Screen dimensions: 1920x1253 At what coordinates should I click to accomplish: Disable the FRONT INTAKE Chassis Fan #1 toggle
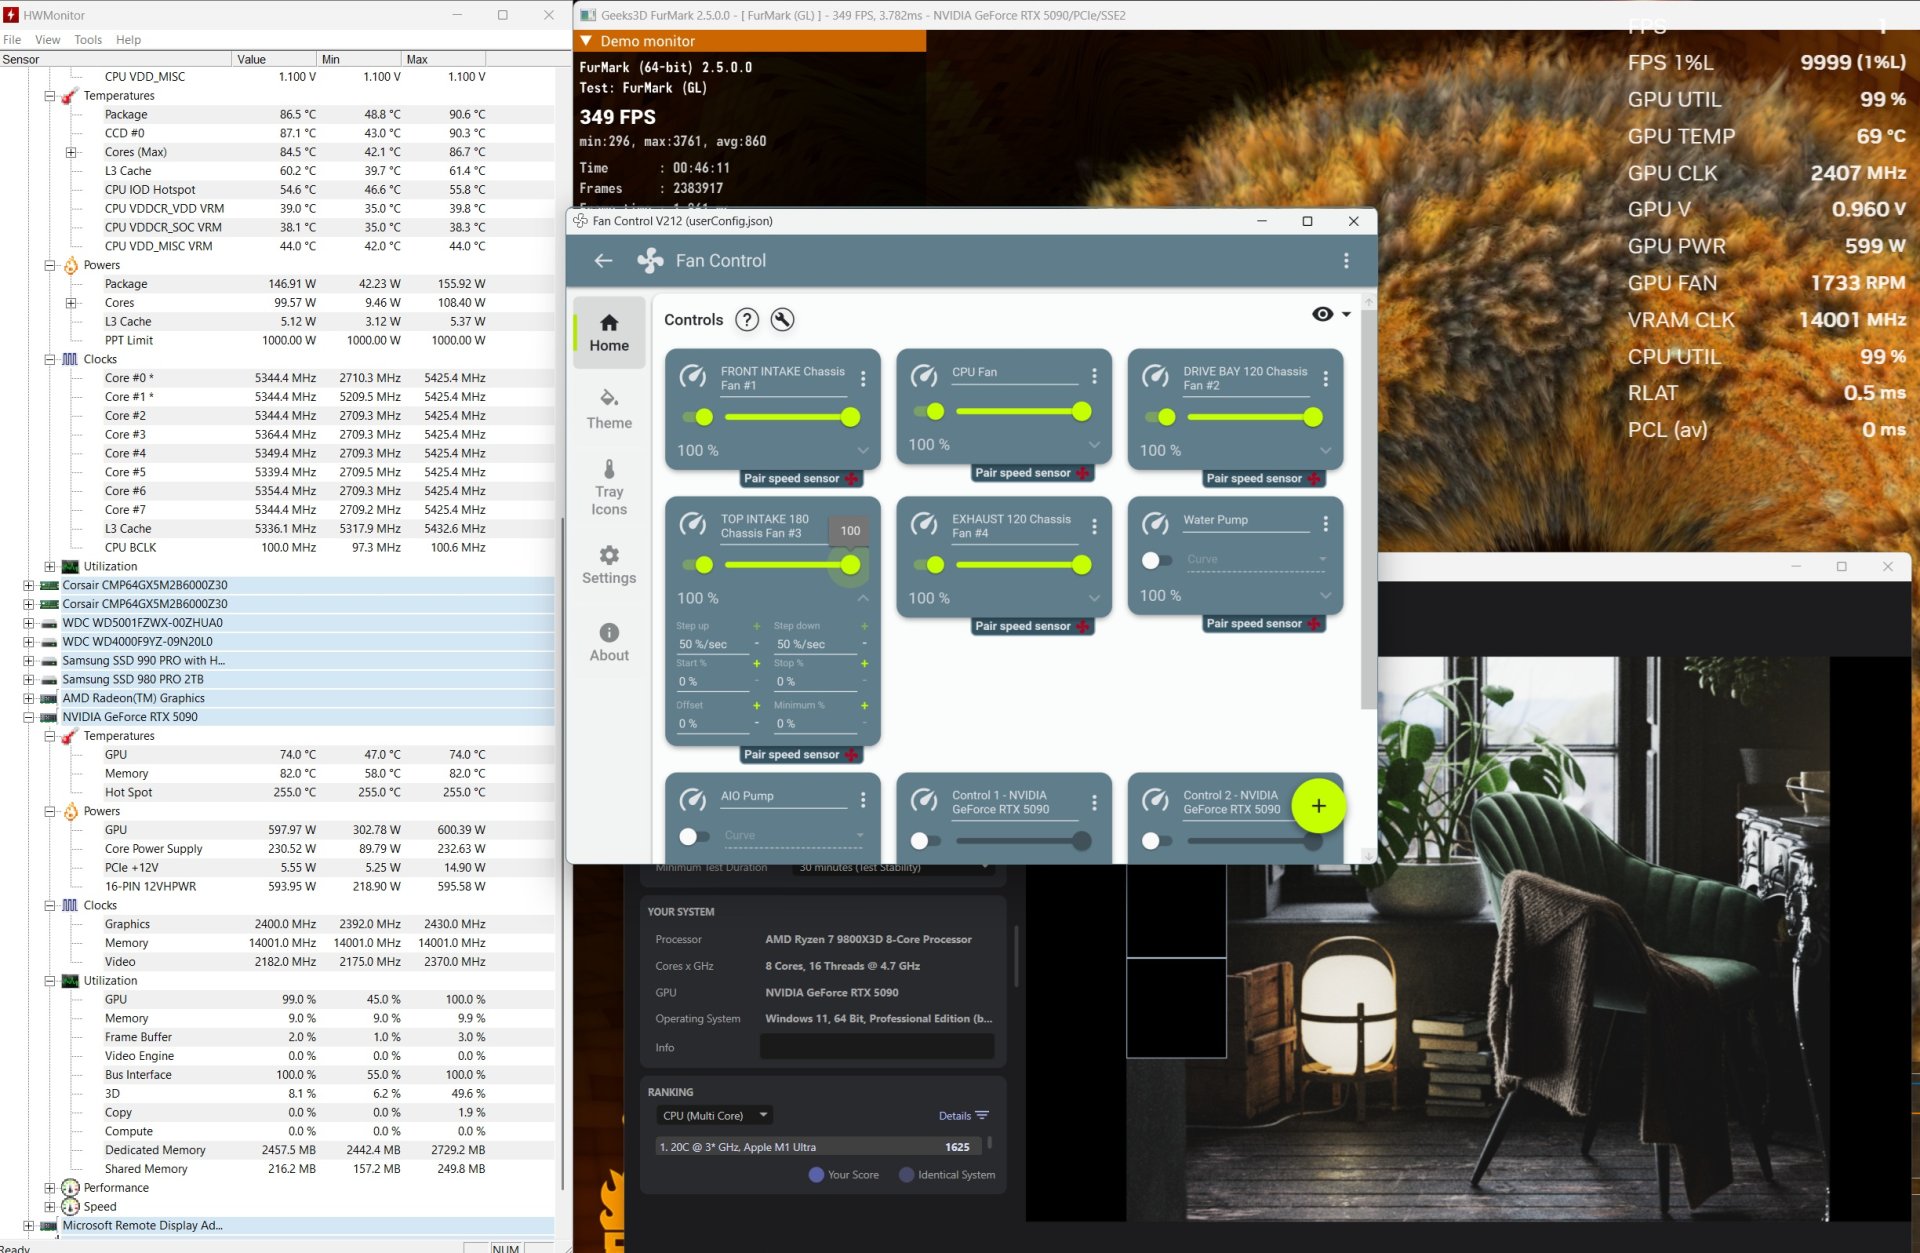pos(697,417)
